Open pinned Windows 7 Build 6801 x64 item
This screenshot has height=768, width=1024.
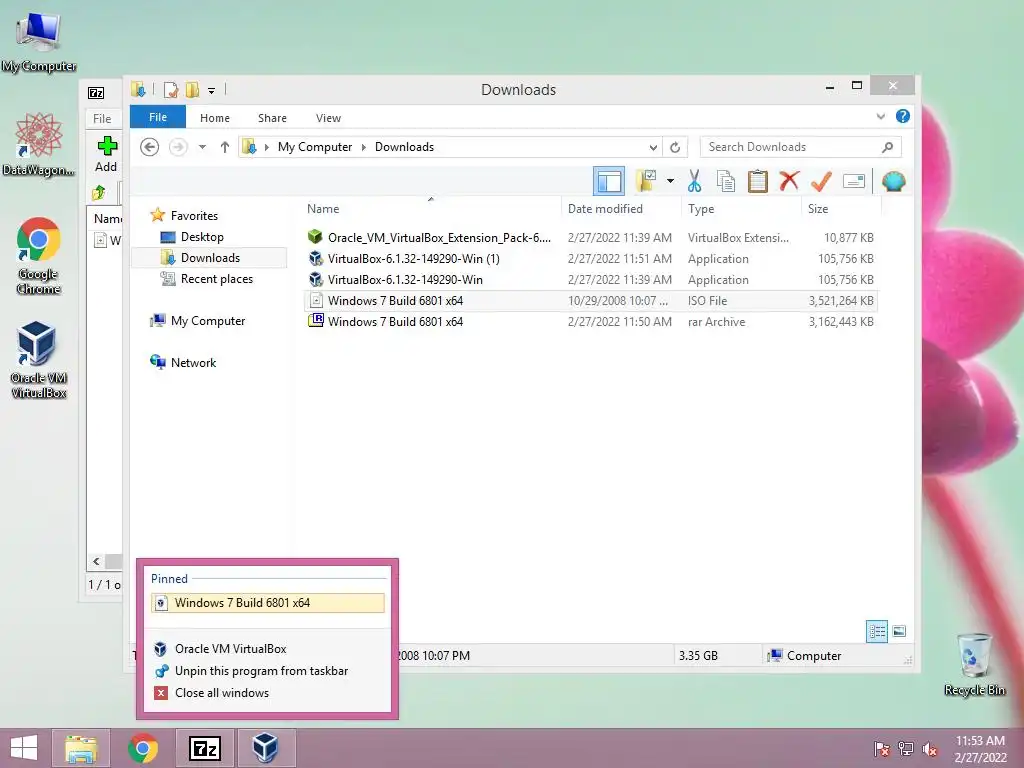pos(268,603)
